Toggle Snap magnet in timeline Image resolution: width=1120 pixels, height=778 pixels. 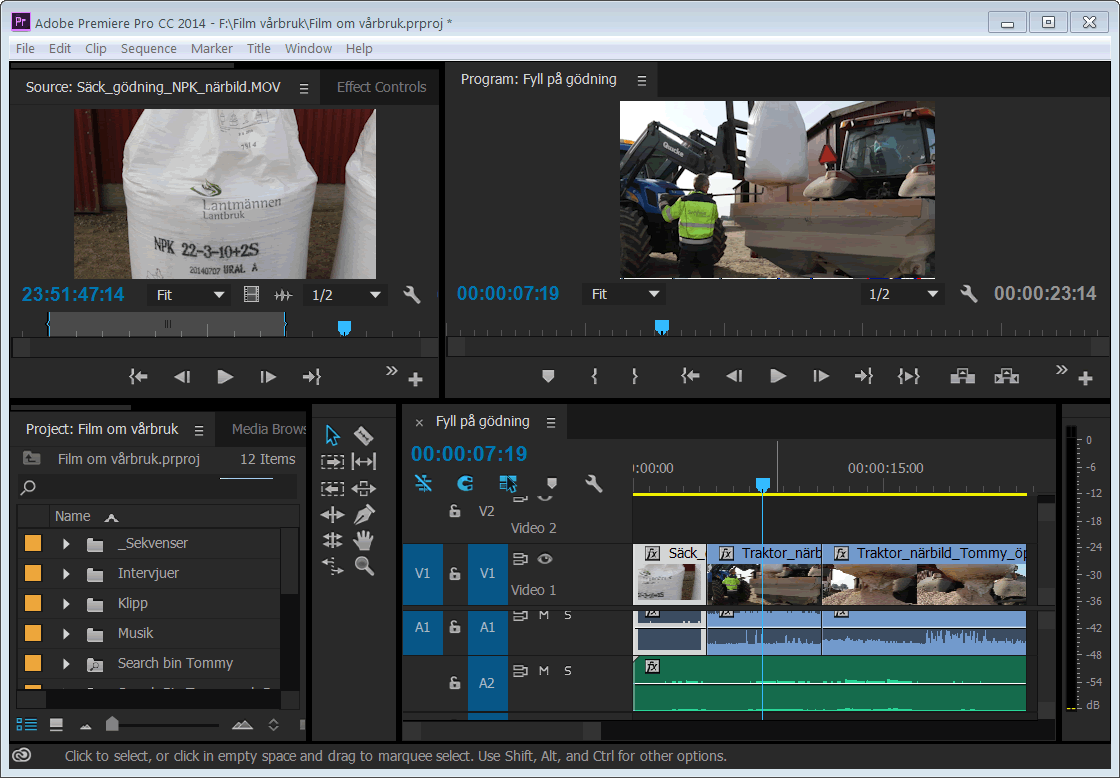465,484
